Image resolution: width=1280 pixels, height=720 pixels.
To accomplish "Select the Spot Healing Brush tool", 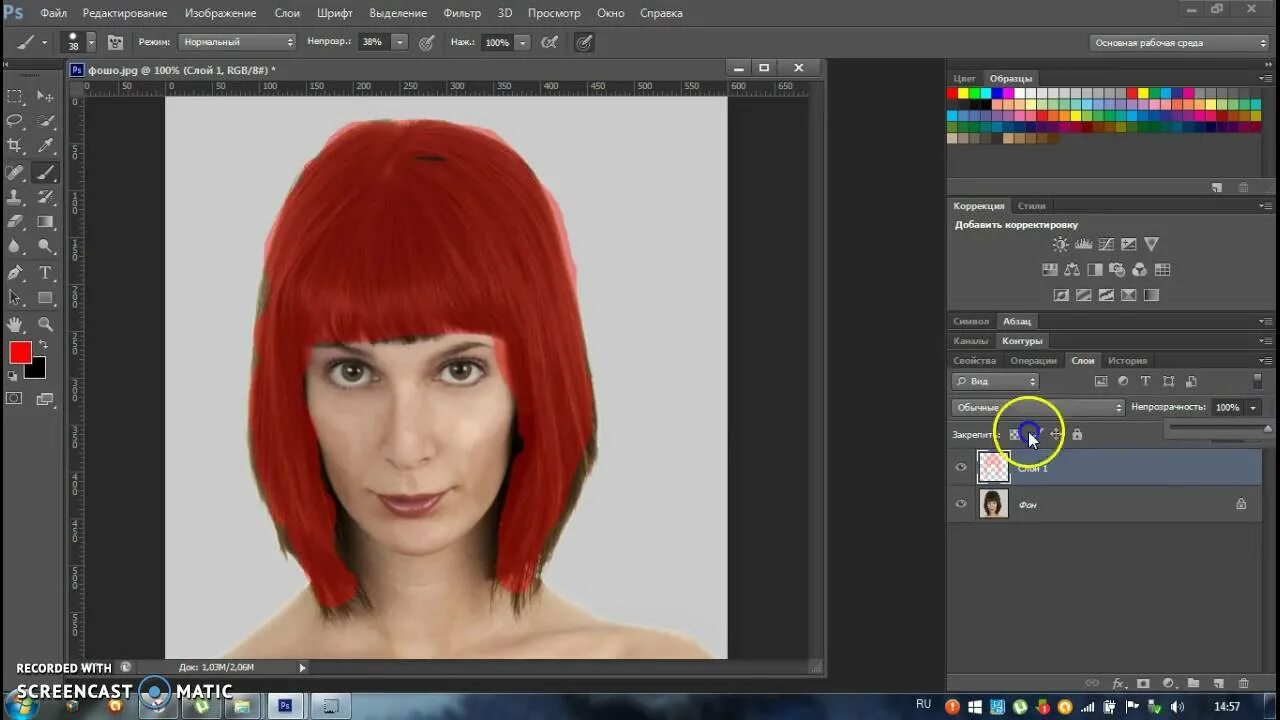I will [x=15, y=172].
